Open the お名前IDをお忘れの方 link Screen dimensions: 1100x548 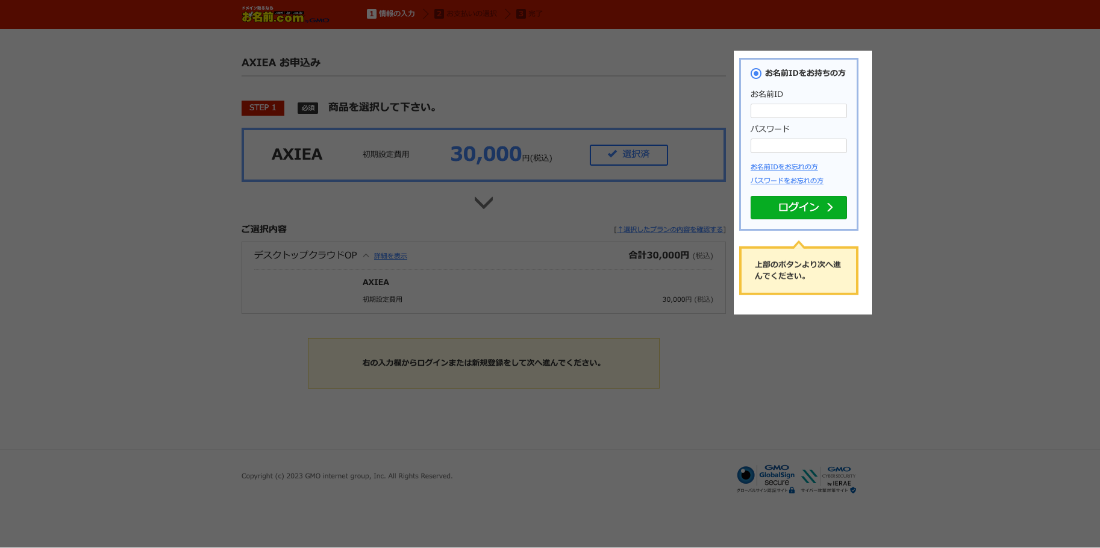click(784, 167)
